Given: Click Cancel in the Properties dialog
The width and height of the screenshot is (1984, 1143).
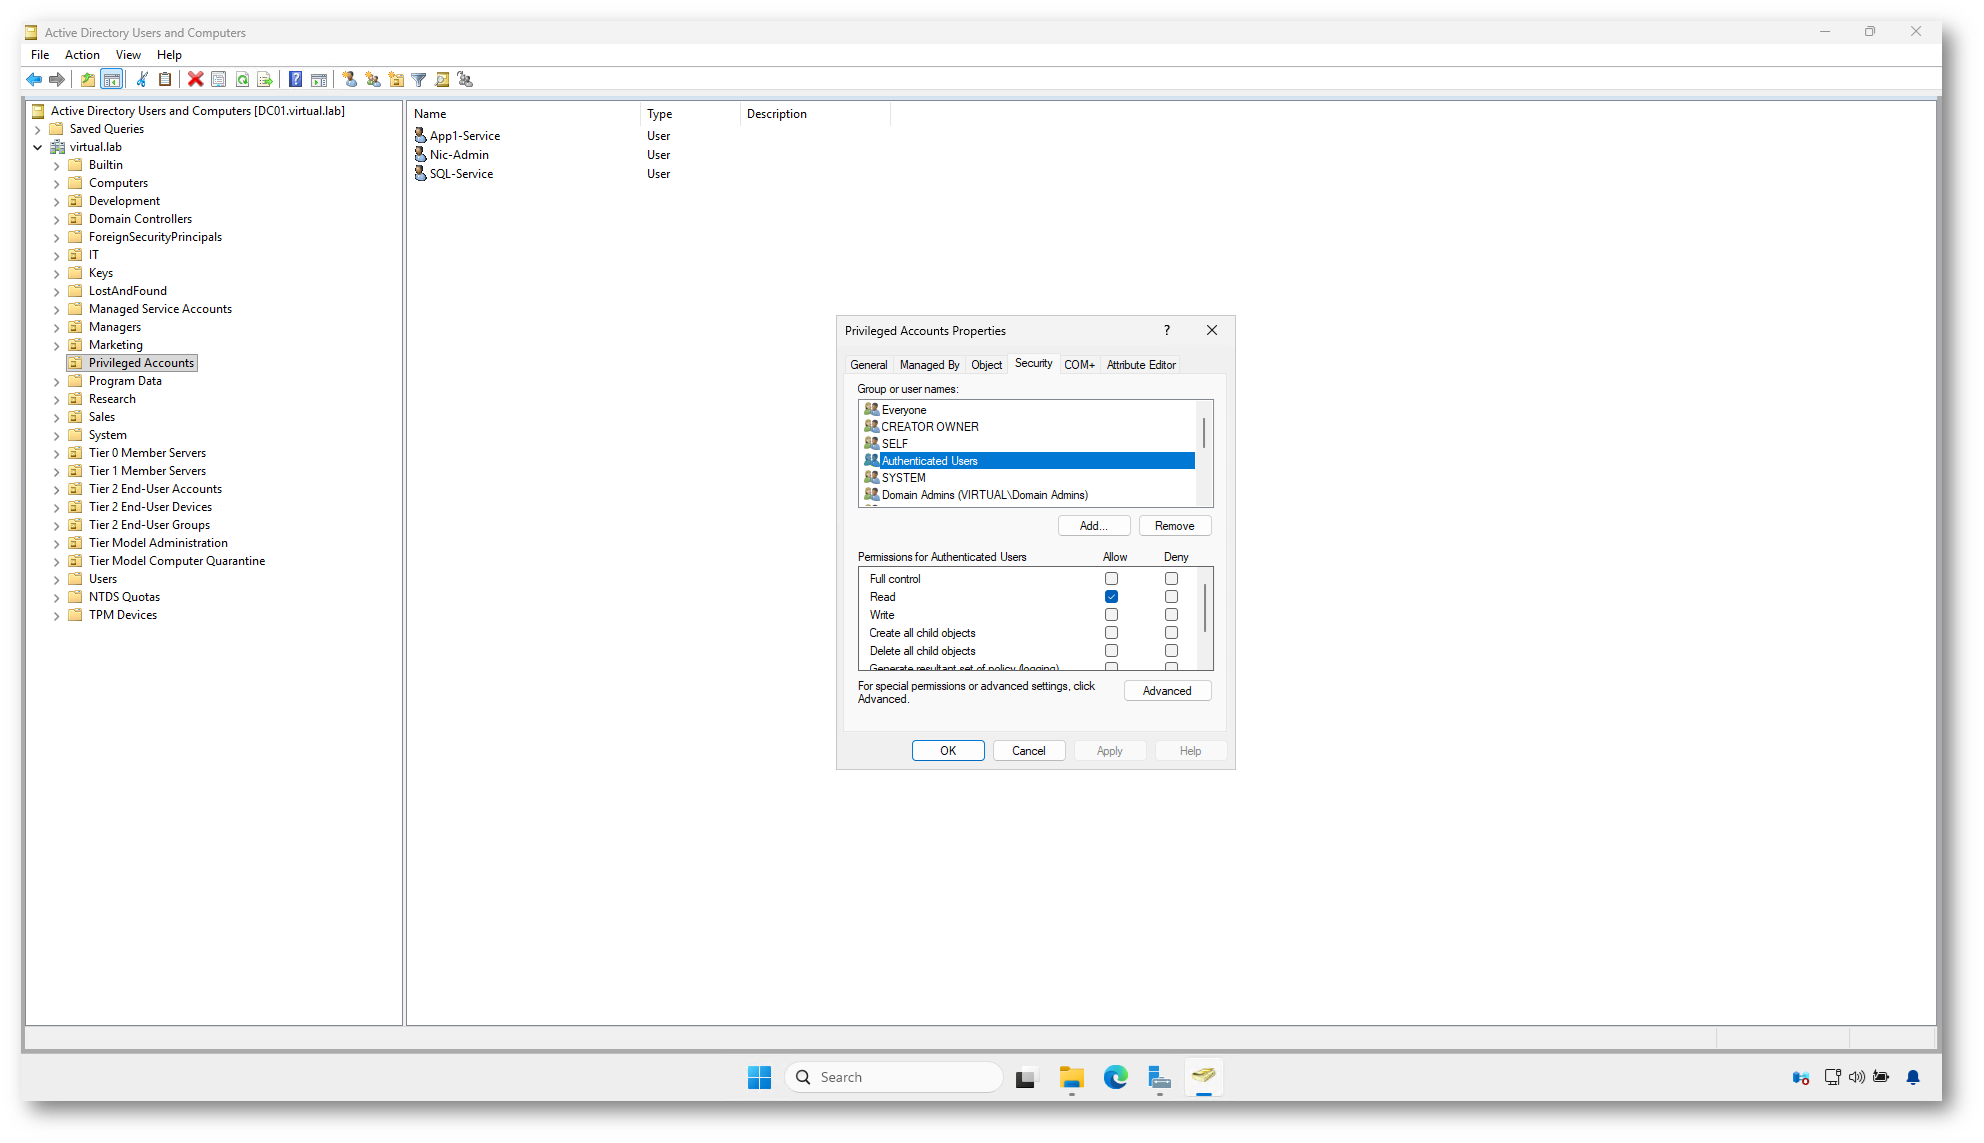Looking at the screenshot, I should pos(1029,751).
